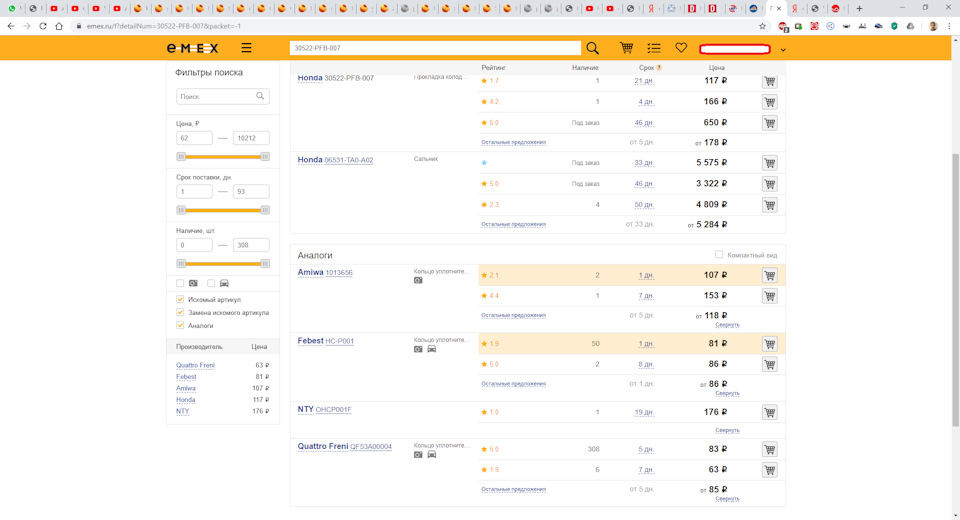Open Febest manufacturer link in filters
The image size is (960, 520).
tap(186, 377)
